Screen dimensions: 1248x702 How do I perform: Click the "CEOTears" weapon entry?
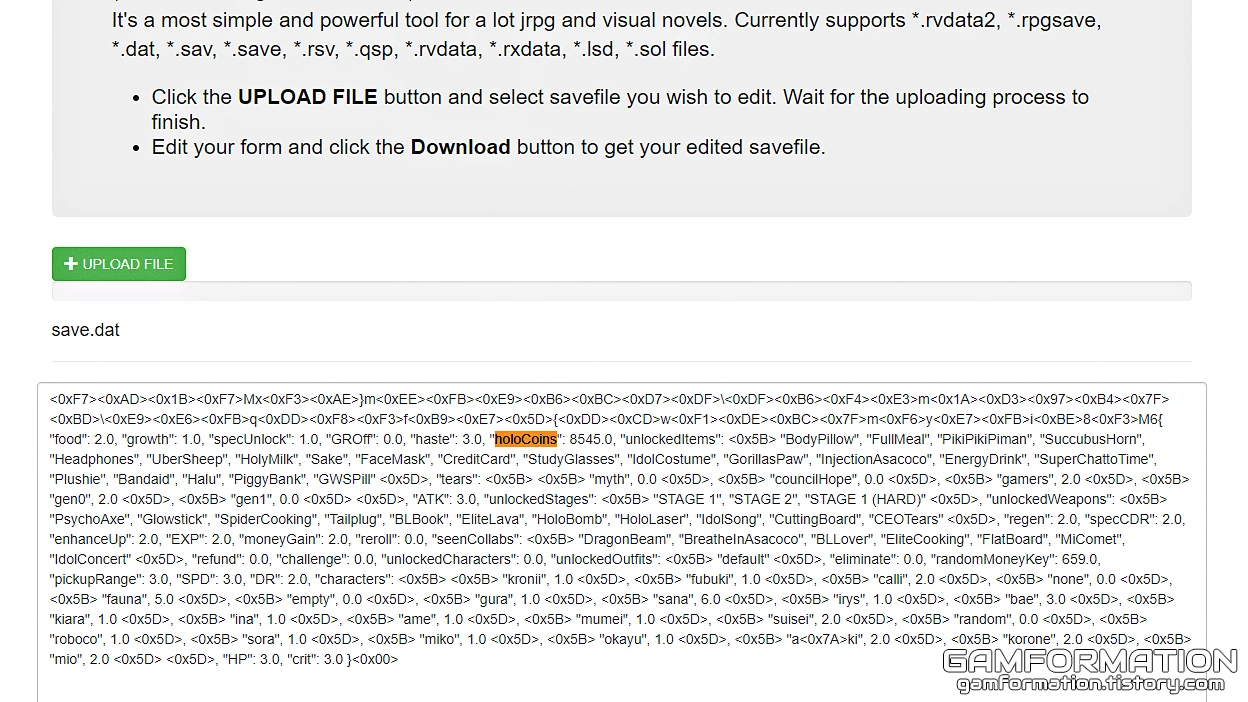coord(905,519)
